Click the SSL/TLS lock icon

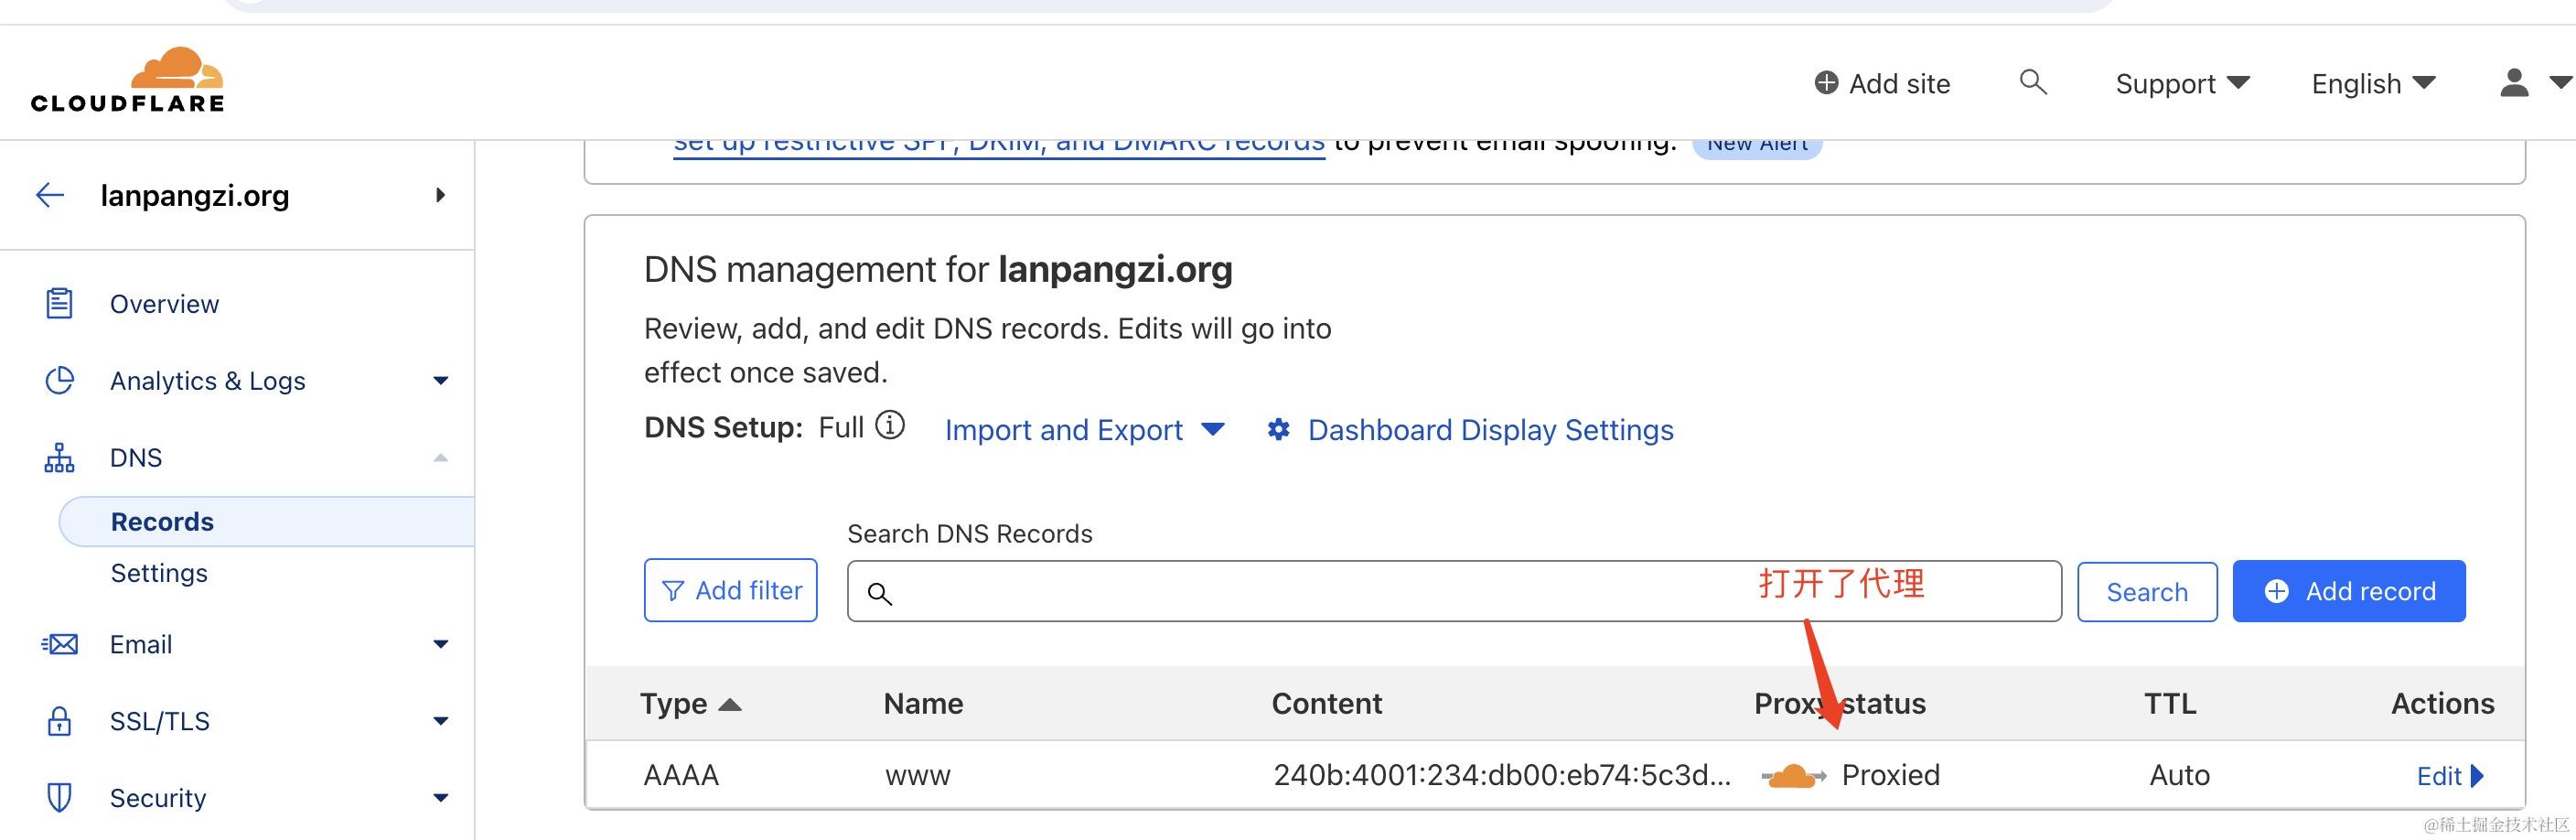59,721
